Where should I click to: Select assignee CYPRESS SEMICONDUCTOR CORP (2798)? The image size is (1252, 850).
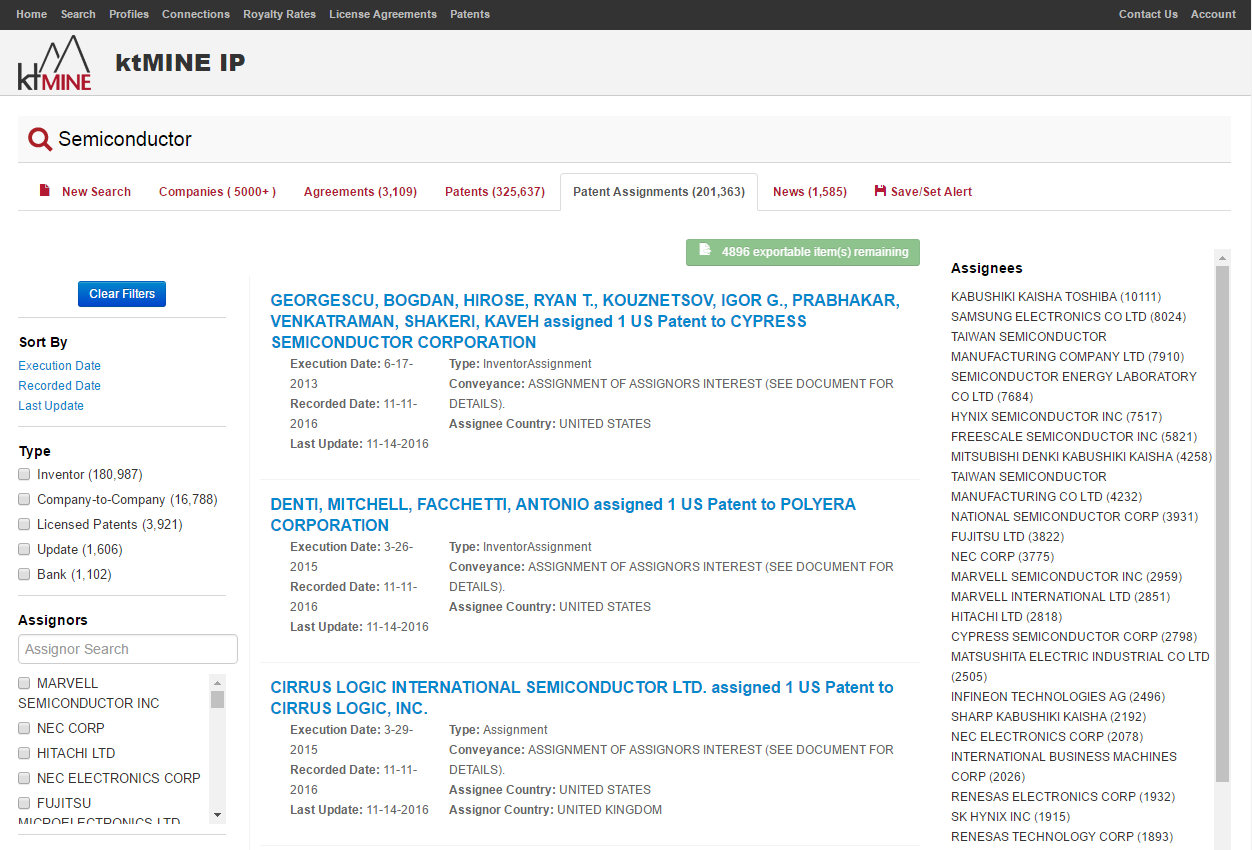1074,637
